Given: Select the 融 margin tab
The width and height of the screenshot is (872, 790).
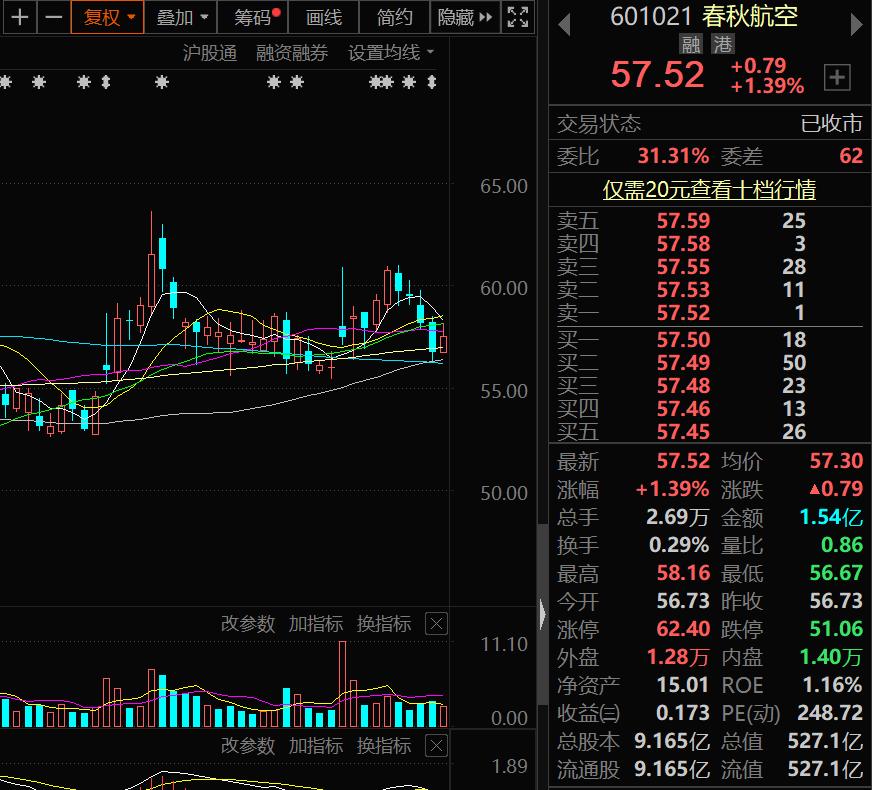Looking at the screenshot, I should (x=691, y=44).
